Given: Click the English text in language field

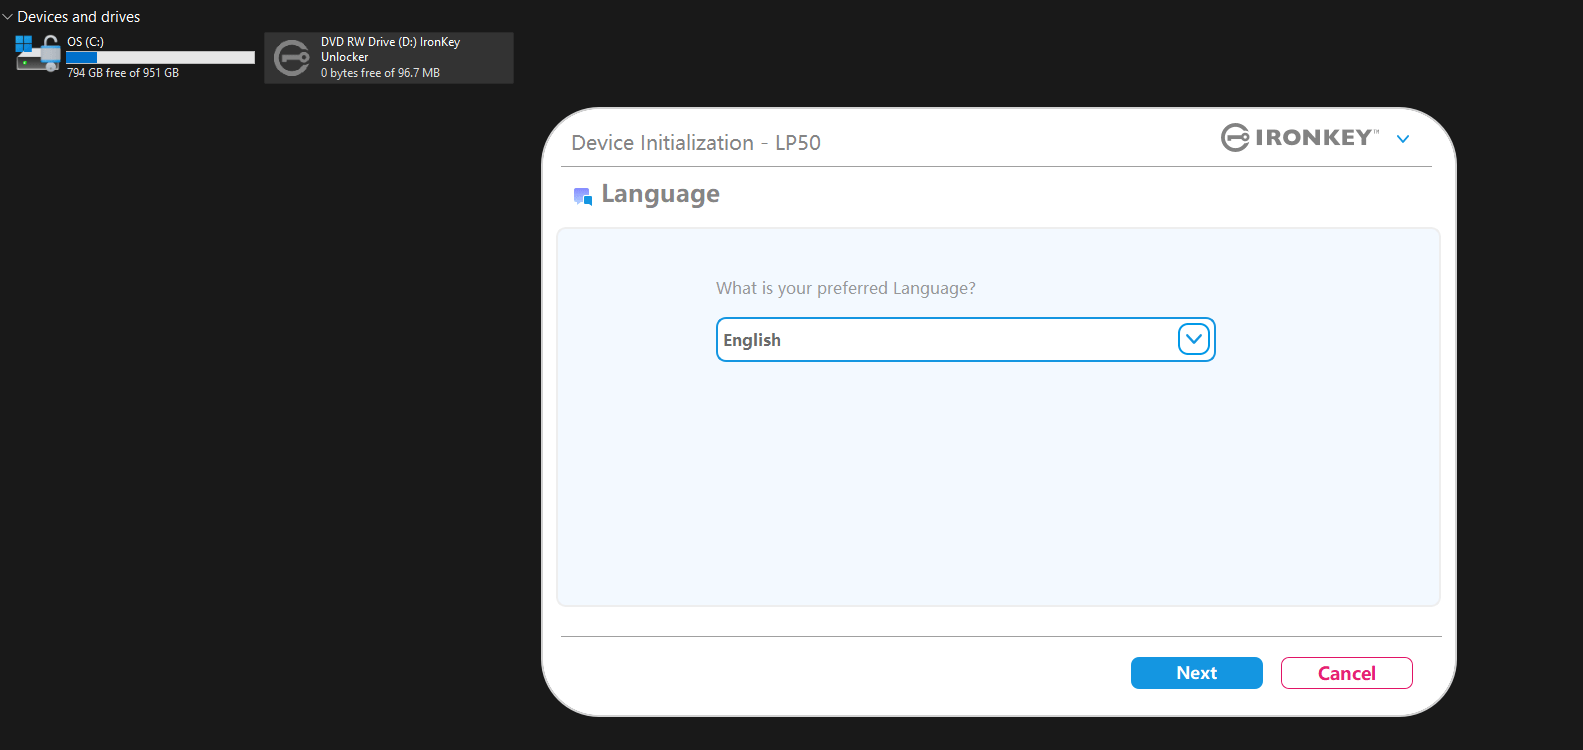Looking at the screenshot, I should pyautogui.click(x=752, y=340).
